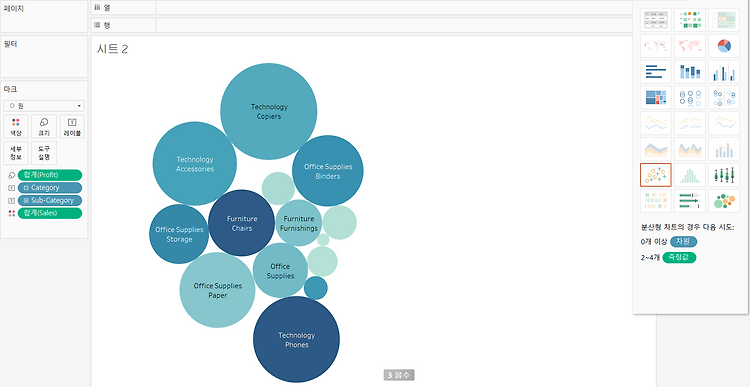Choose the Gantt chart type

(x=656, y=201)
